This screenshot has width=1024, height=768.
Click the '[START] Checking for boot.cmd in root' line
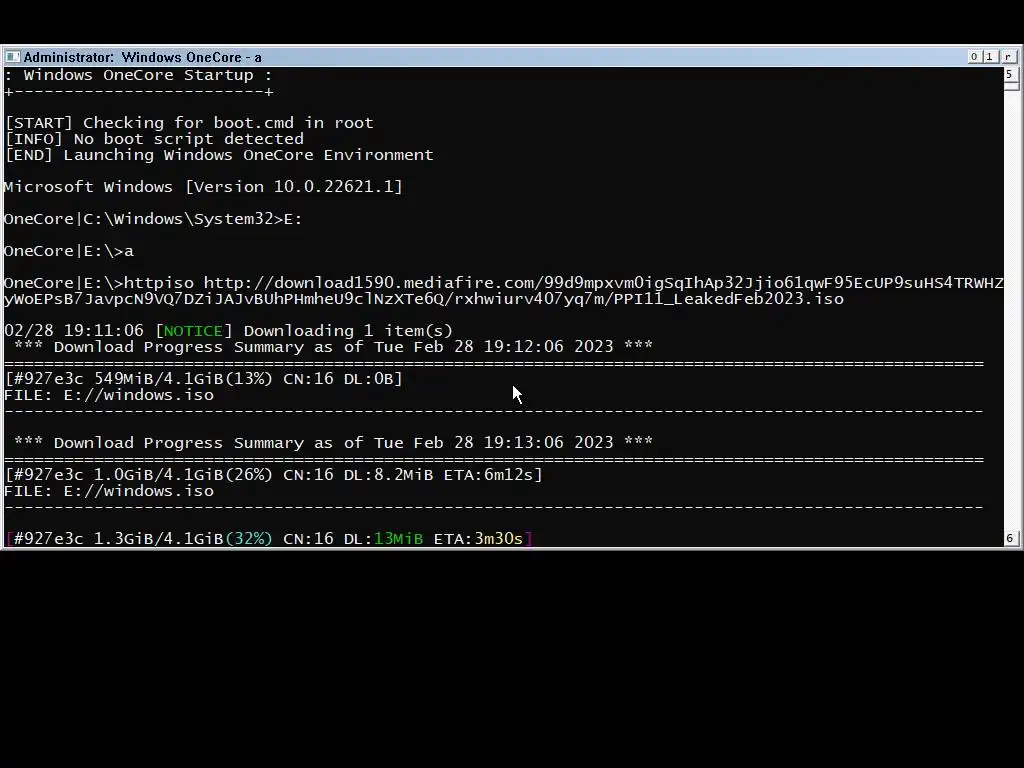coord(189,123)
